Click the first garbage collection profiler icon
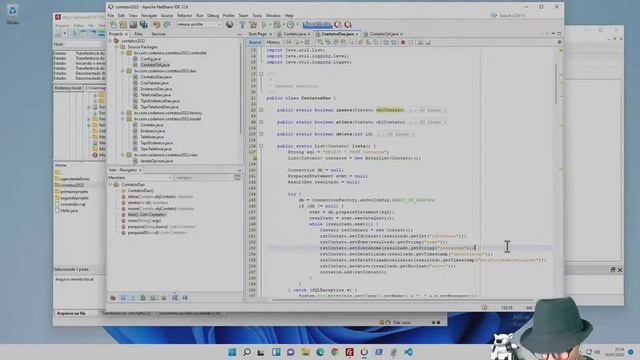The image size is (640, 360). point(338,25)
